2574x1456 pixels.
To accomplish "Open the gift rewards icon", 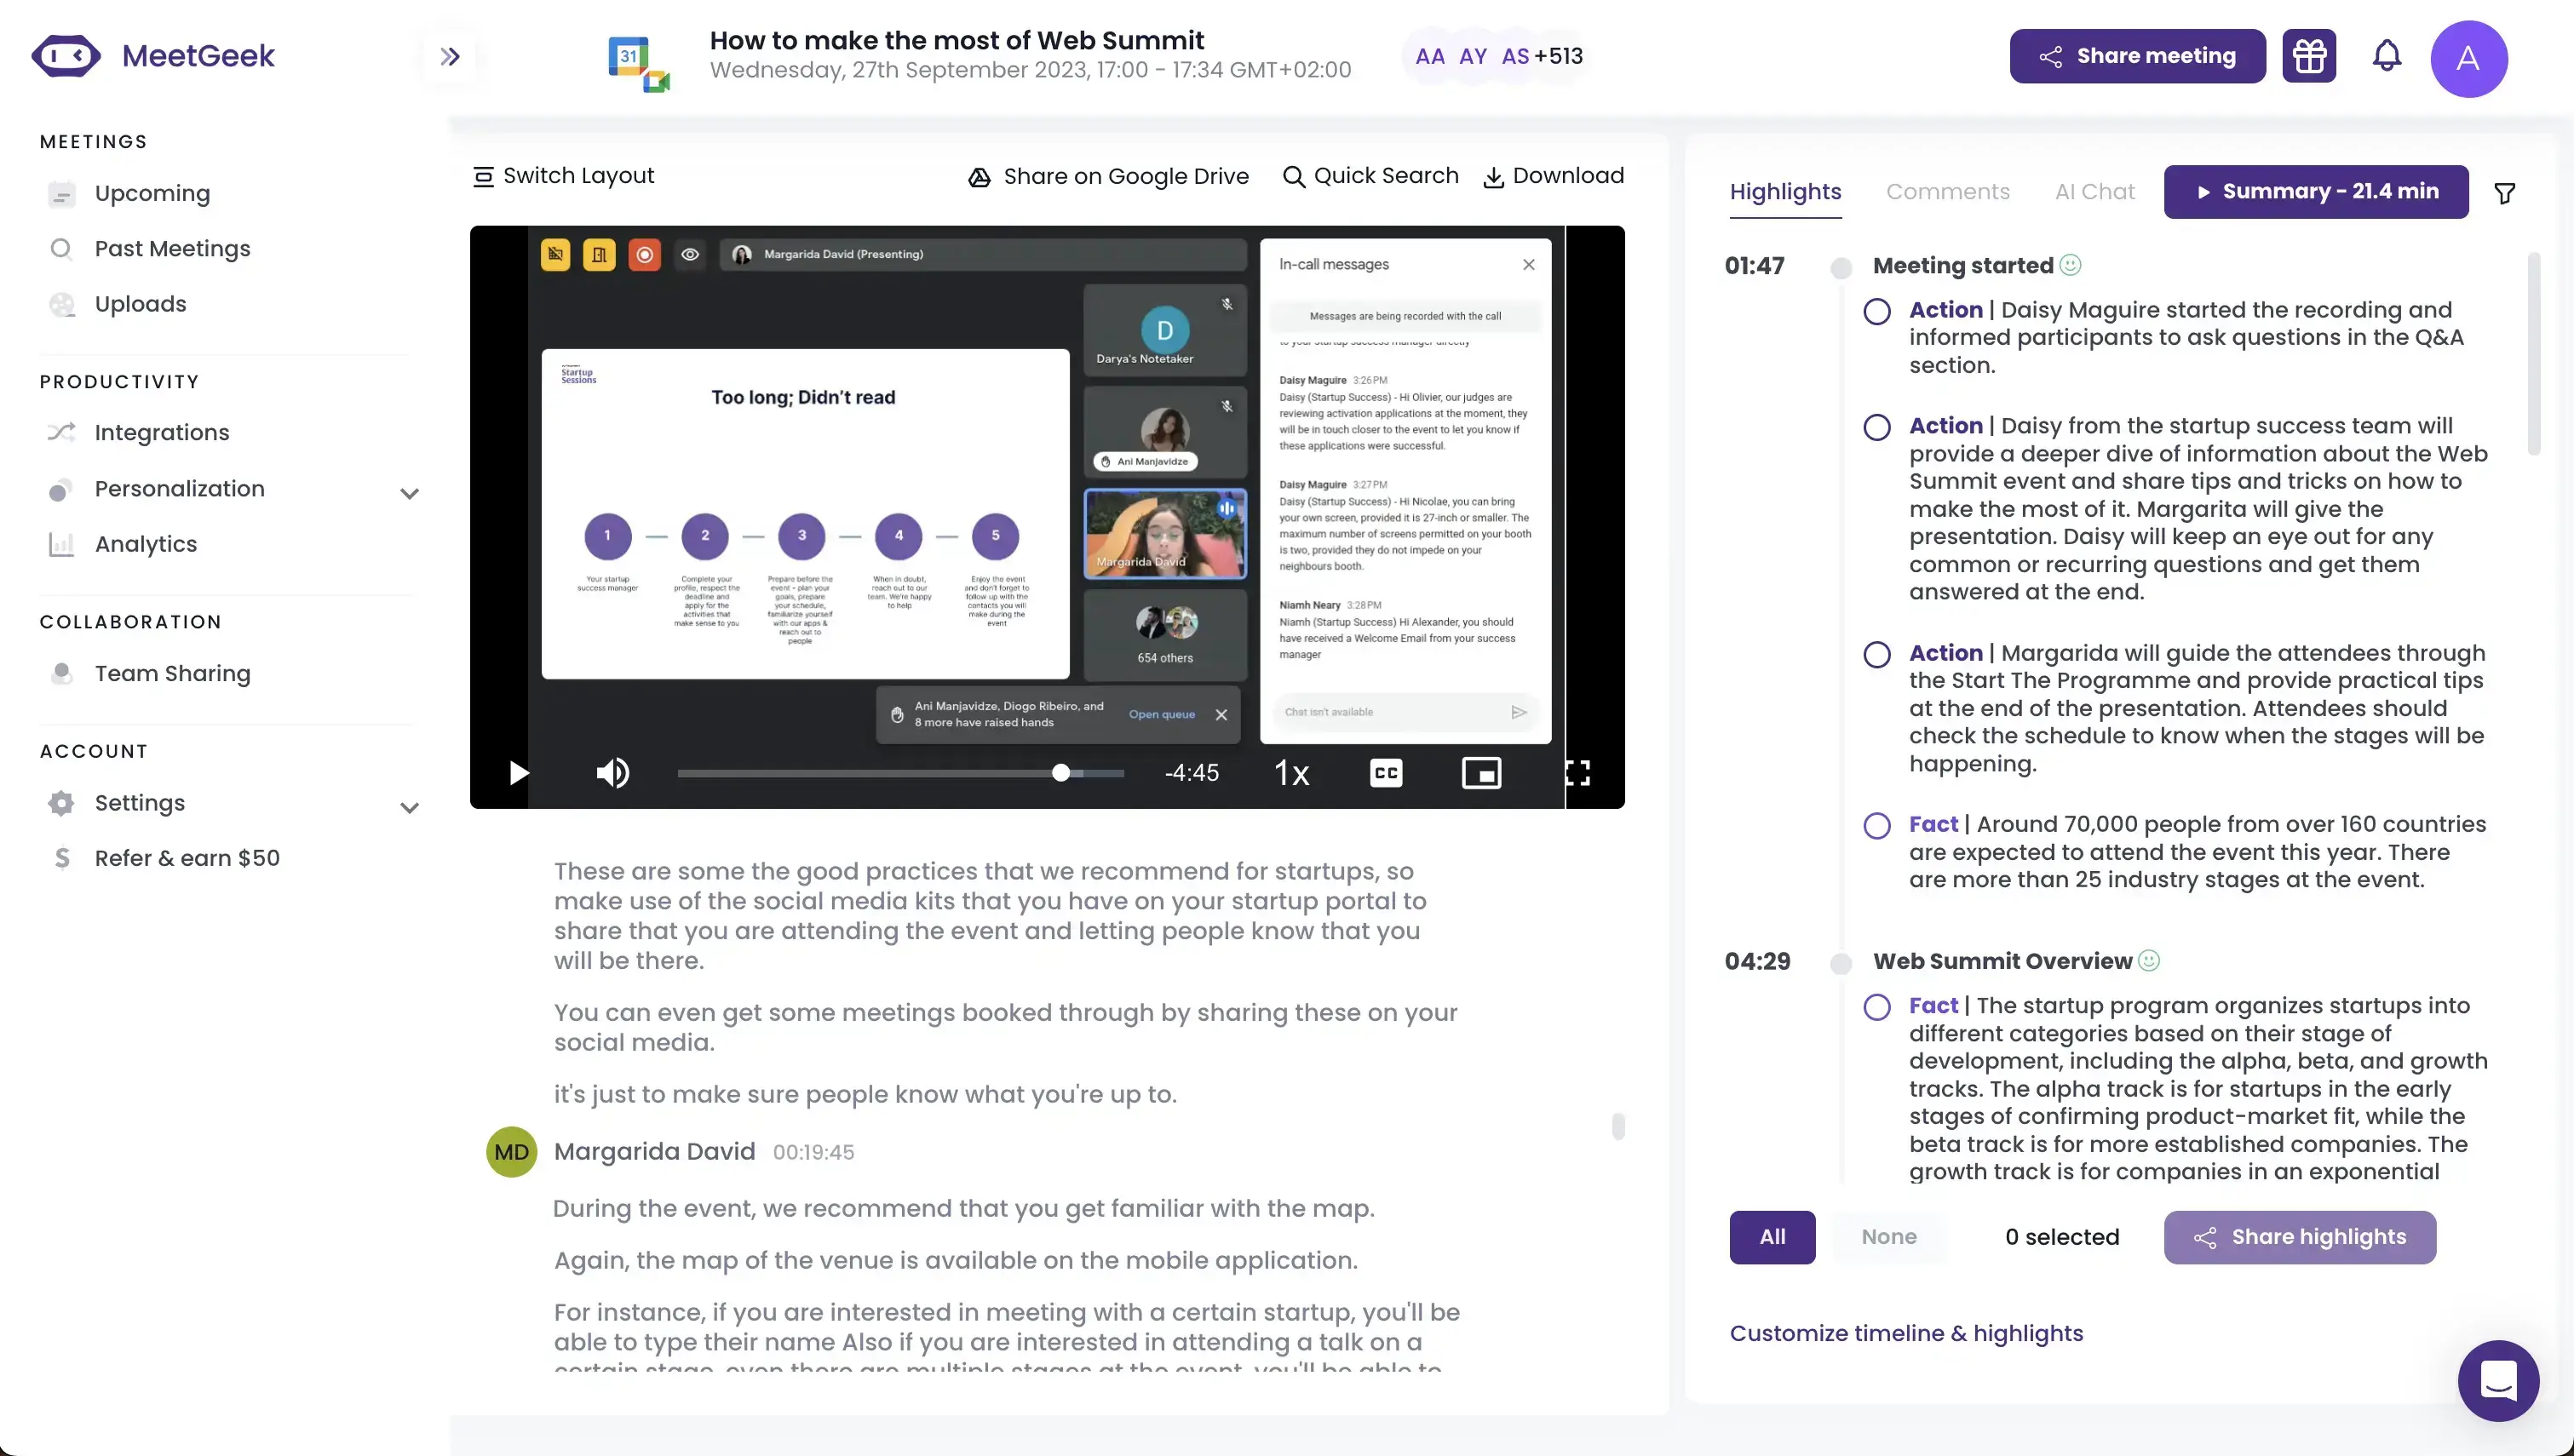I will click(x=2309, y=55).
